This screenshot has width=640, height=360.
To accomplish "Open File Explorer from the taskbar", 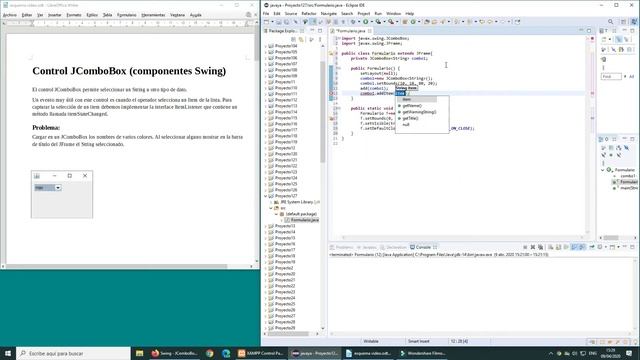I will [x=140, y=353].
